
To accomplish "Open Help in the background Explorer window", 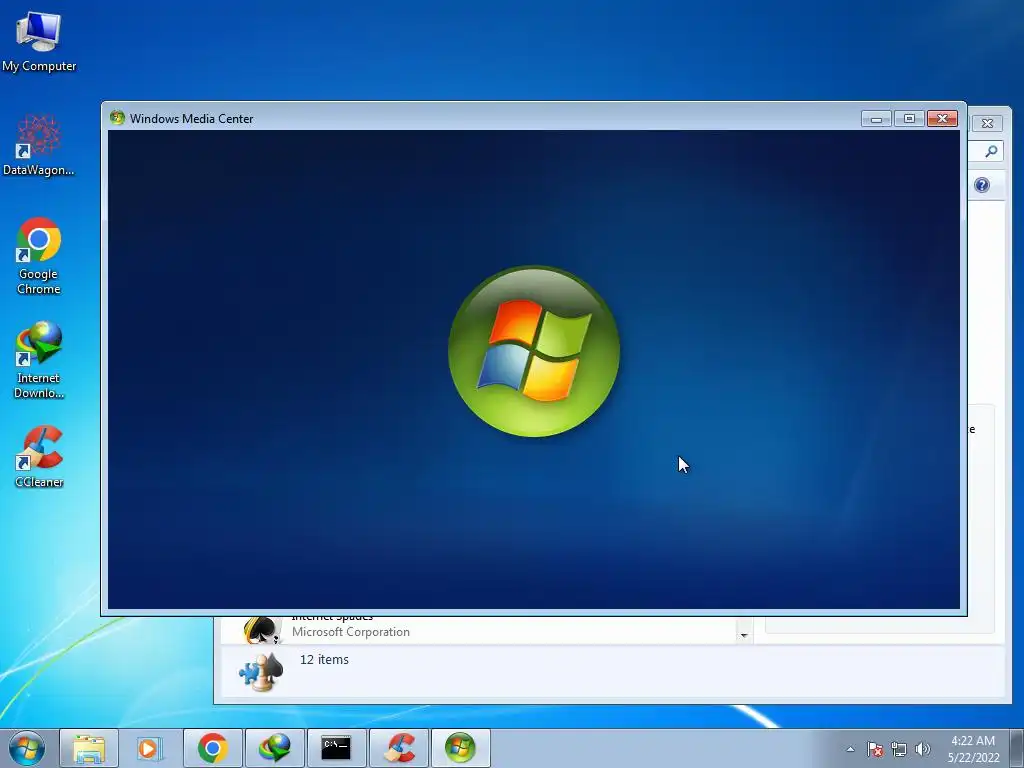I will 982,185.
